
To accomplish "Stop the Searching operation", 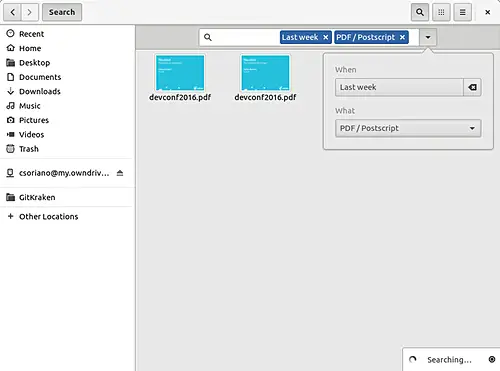I will point(492,359).
